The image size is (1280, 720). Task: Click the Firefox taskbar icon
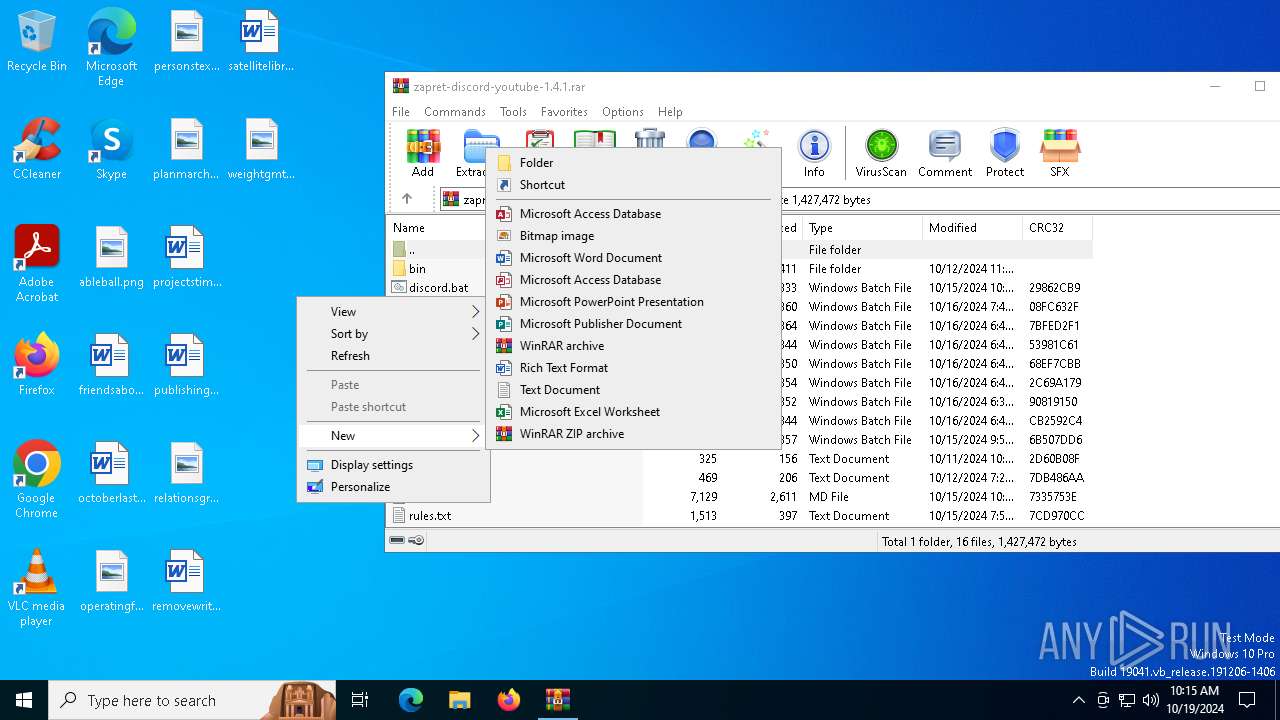point(508,700)
